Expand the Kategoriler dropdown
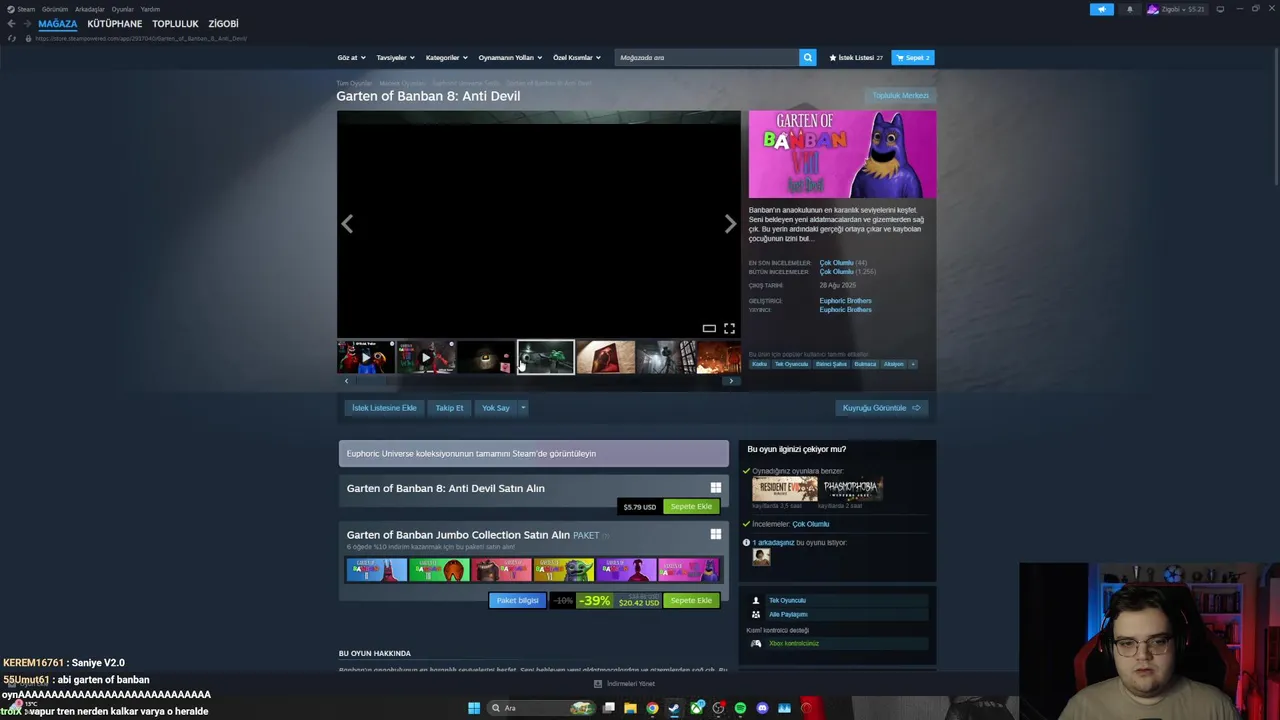1280x720 pixels. (x=446, y=57)
